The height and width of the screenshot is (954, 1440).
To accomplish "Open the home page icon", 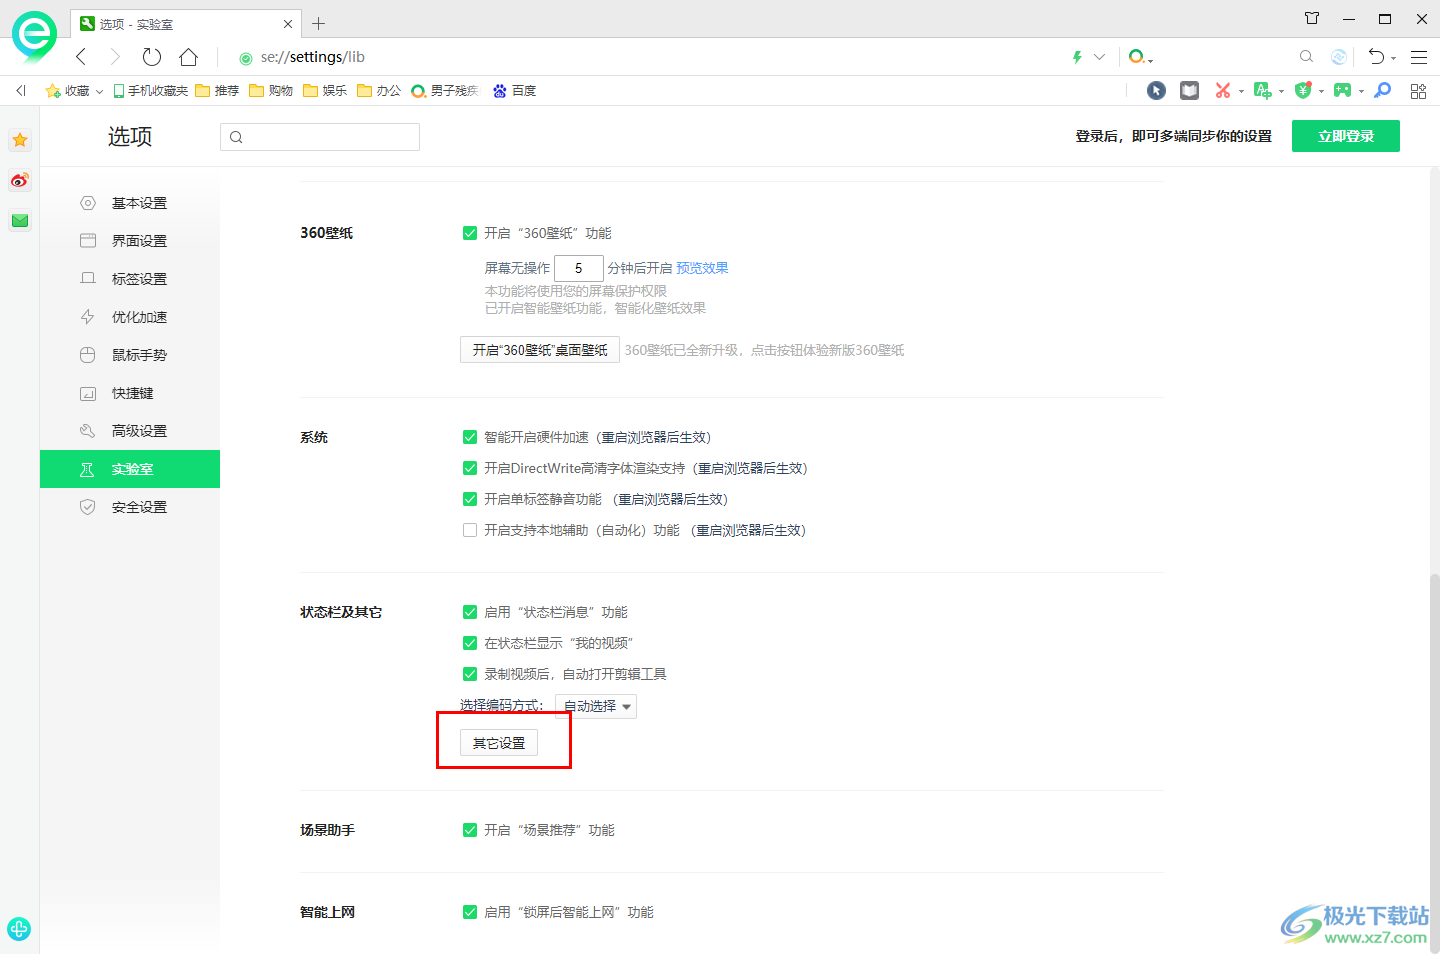I will 188,57.
